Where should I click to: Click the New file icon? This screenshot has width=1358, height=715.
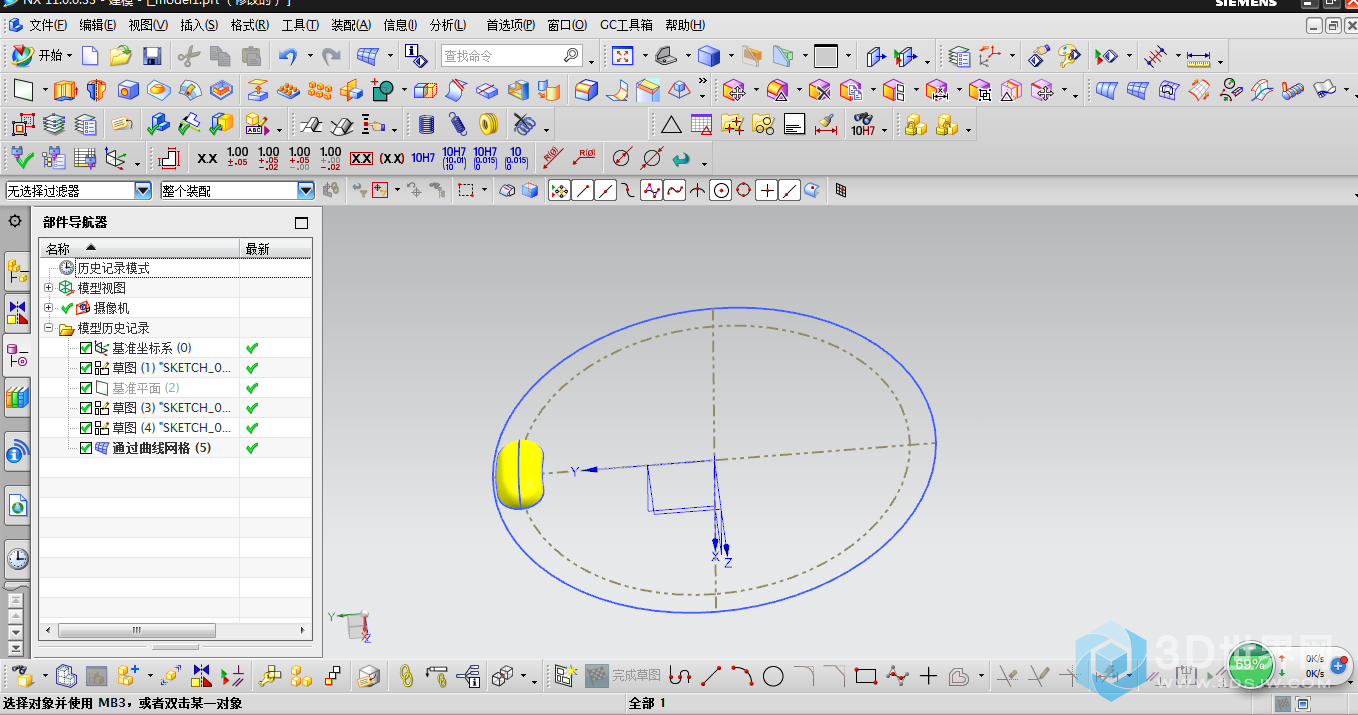(x=90, y=56)
